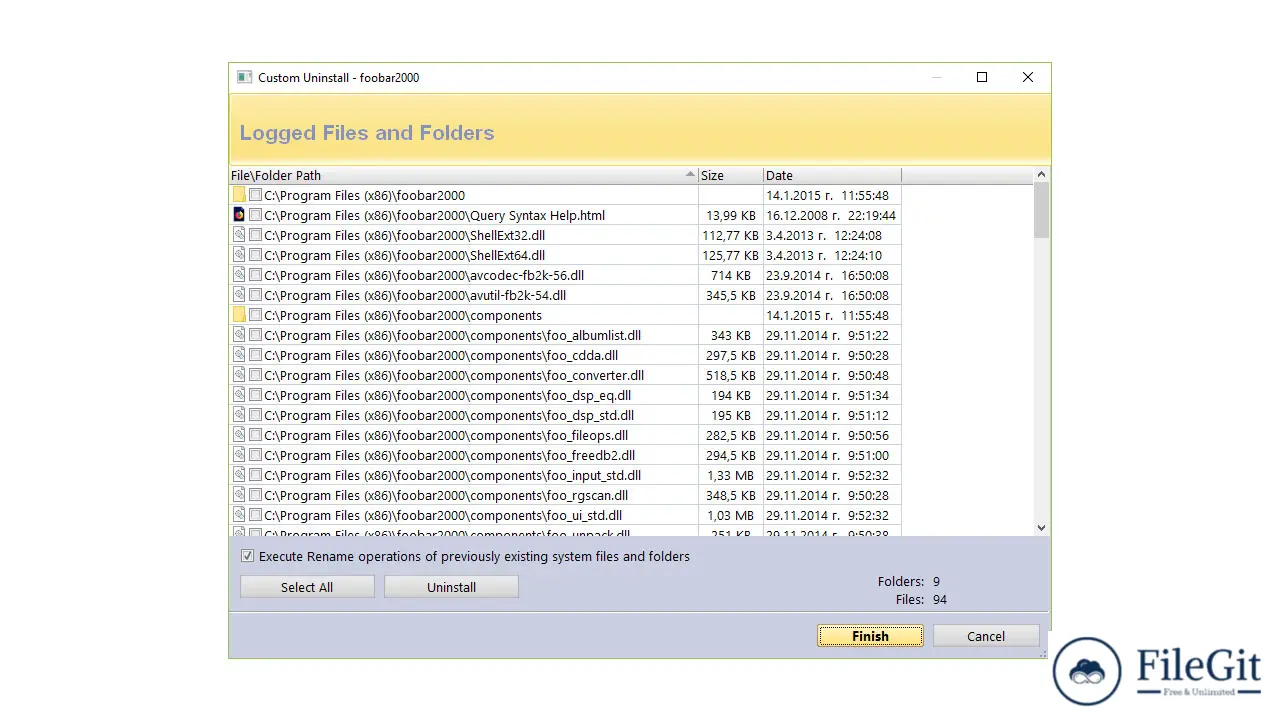The height and width of the screenshot is (720, 1280).
Task: Select the foo_dsp_eq.dll checkbox
Action: [x=256, y=395]
